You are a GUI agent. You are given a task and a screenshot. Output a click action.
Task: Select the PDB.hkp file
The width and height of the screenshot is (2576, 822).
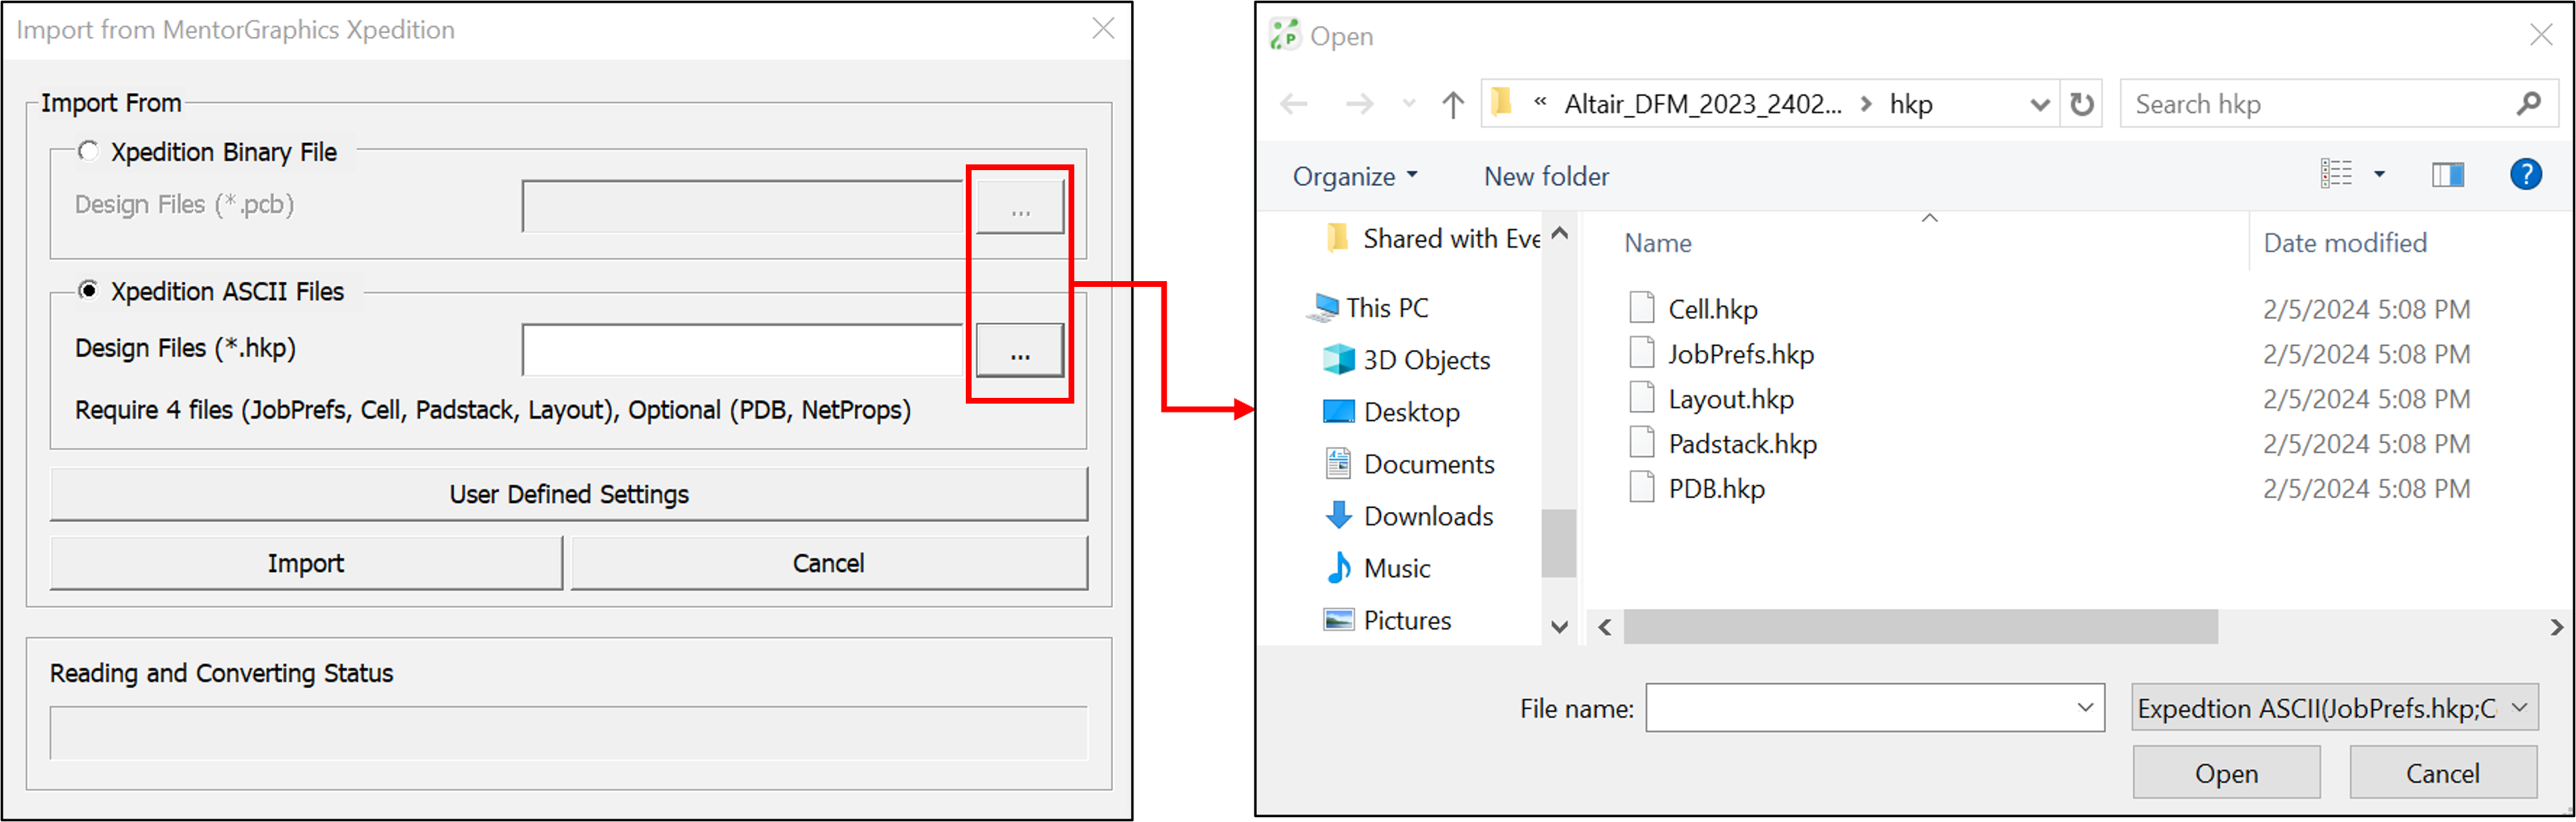[1716, 489]
